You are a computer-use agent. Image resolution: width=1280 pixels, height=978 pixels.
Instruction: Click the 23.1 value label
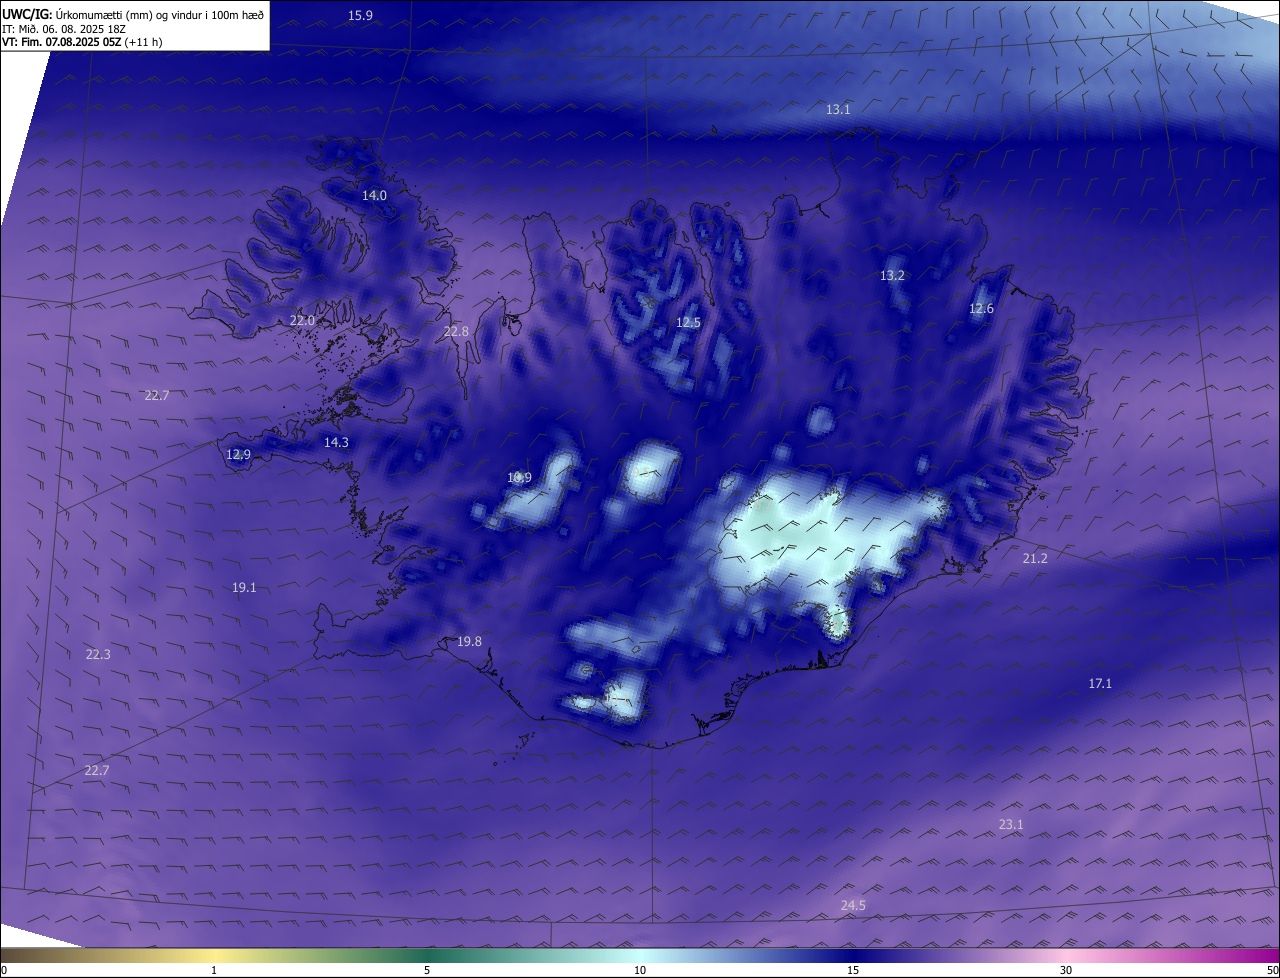click(x=1011, y=824)
